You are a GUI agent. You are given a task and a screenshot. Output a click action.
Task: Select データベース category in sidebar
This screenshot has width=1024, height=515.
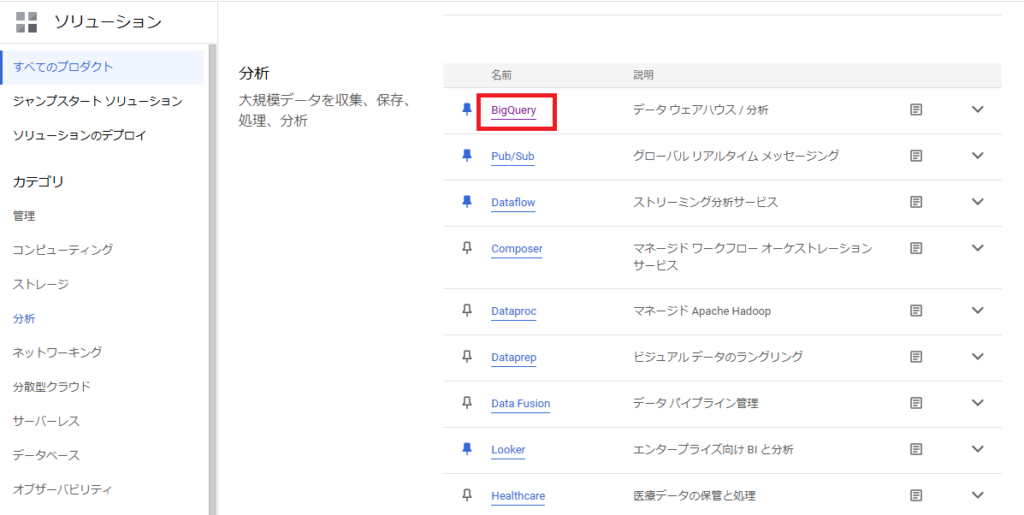click(x=46, y=455)
